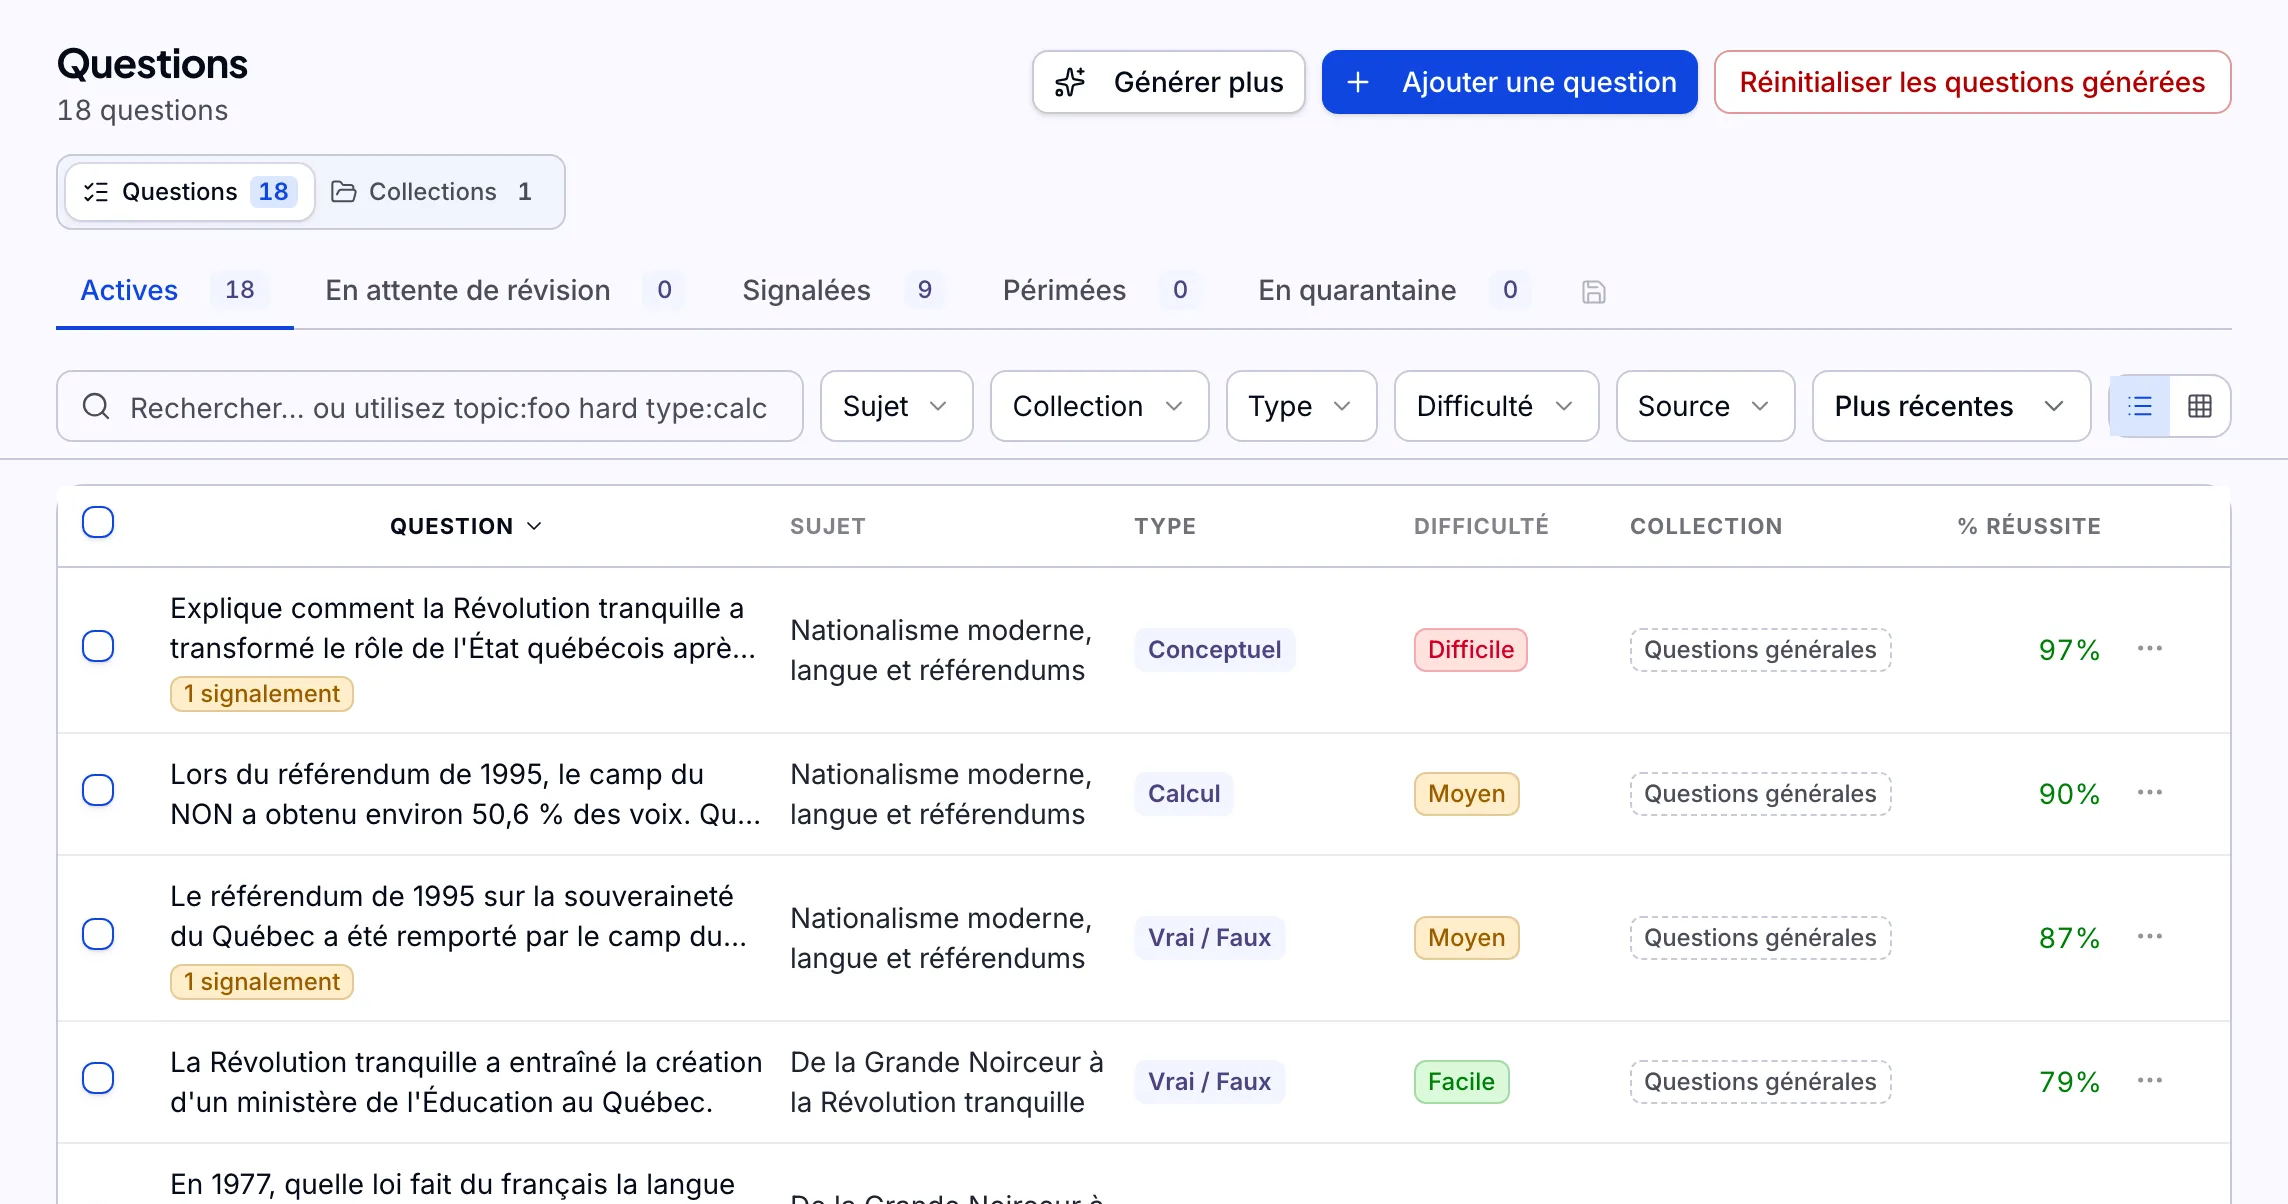This screenshot has width=2288, height=1204.
Task: Click 1 signalement badge on souveraineté row
Action: click(x=262, y=982)
